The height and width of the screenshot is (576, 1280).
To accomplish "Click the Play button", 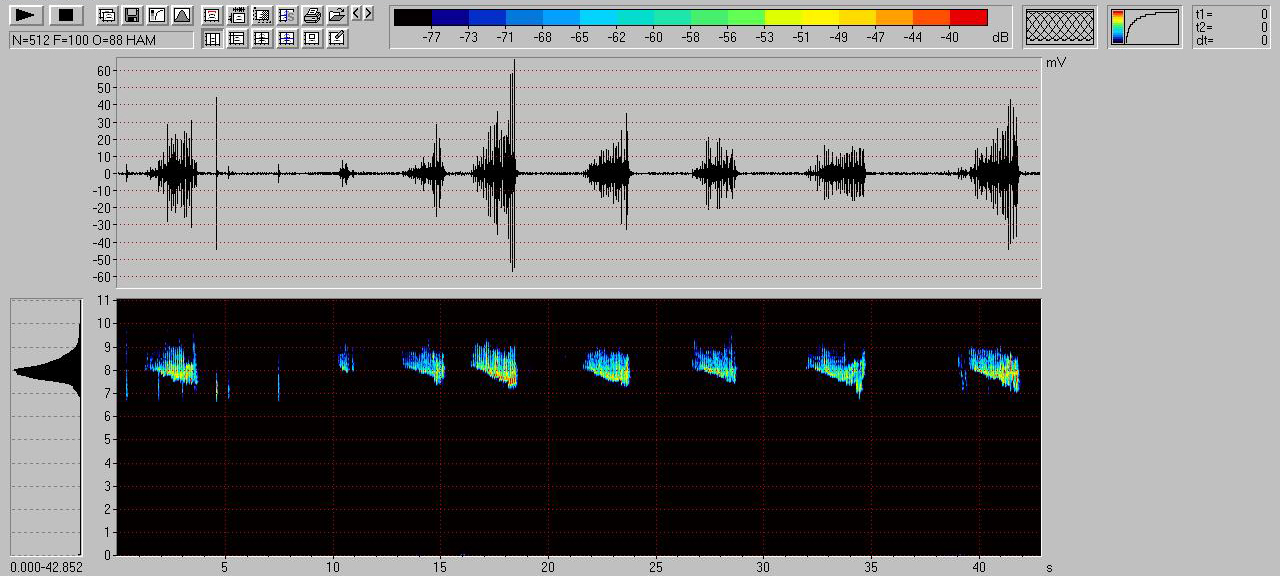I will pyautogui.click(x=27, y=15).
